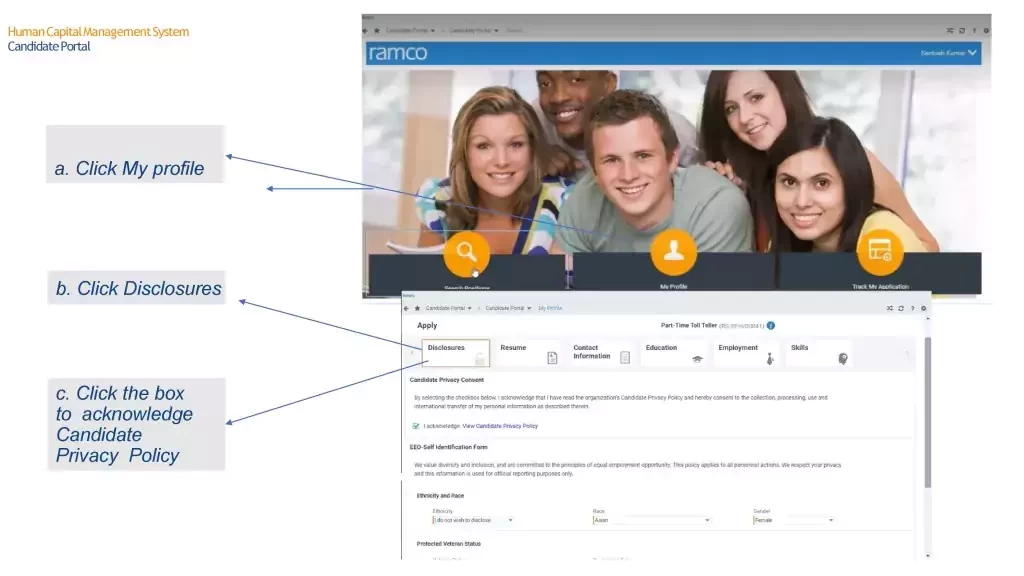Click the 'EEO-Self Identification Form' heading

click(x=449, y=447)
